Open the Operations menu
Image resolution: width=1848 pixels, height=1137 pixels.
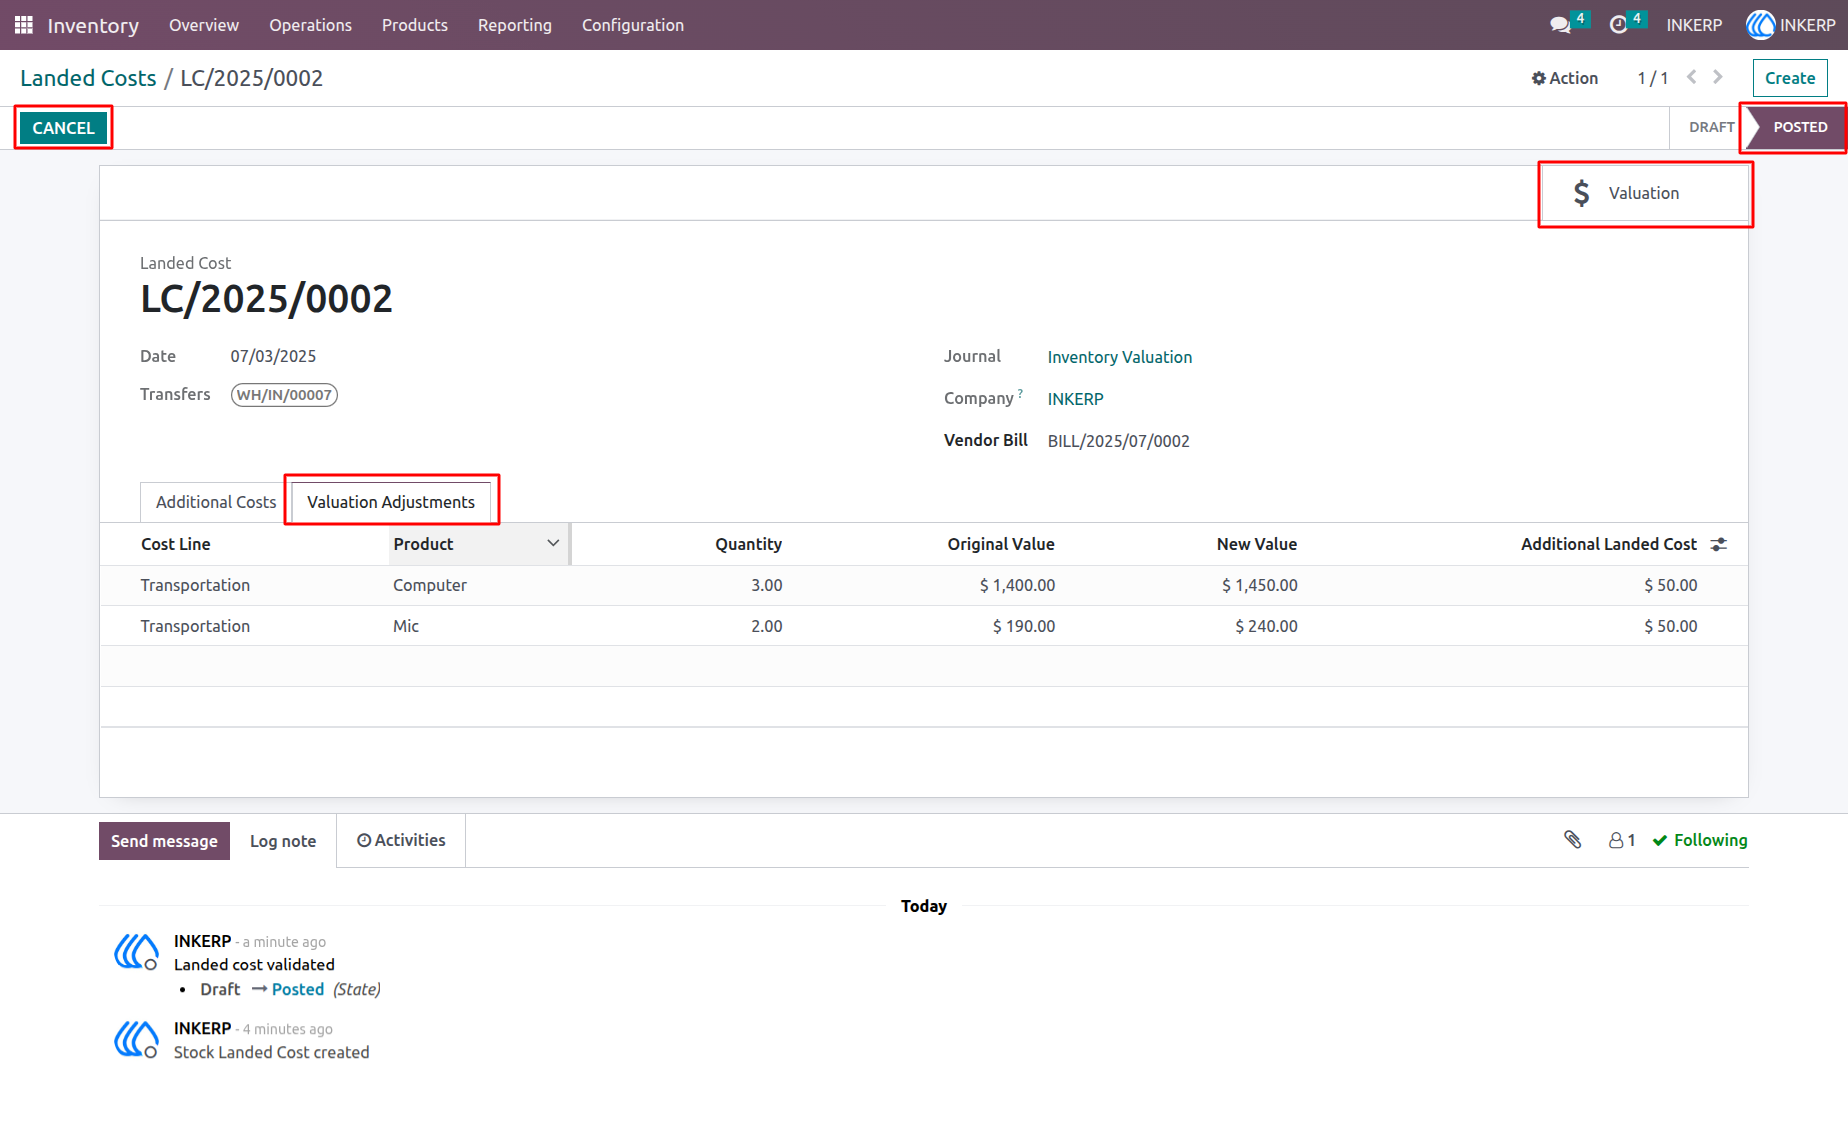coord(310,25)
